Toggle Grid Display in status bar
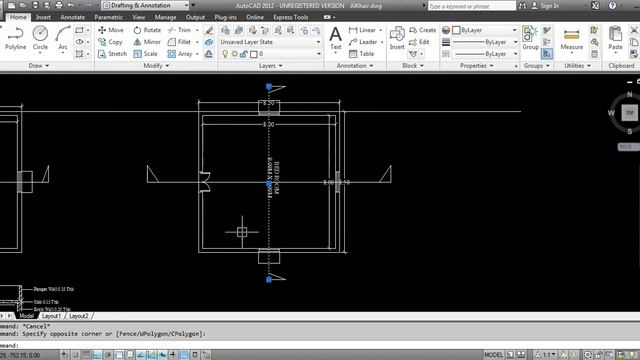This screenshot has height=360, width=640. pyautogui.click(x=86, y=355)
